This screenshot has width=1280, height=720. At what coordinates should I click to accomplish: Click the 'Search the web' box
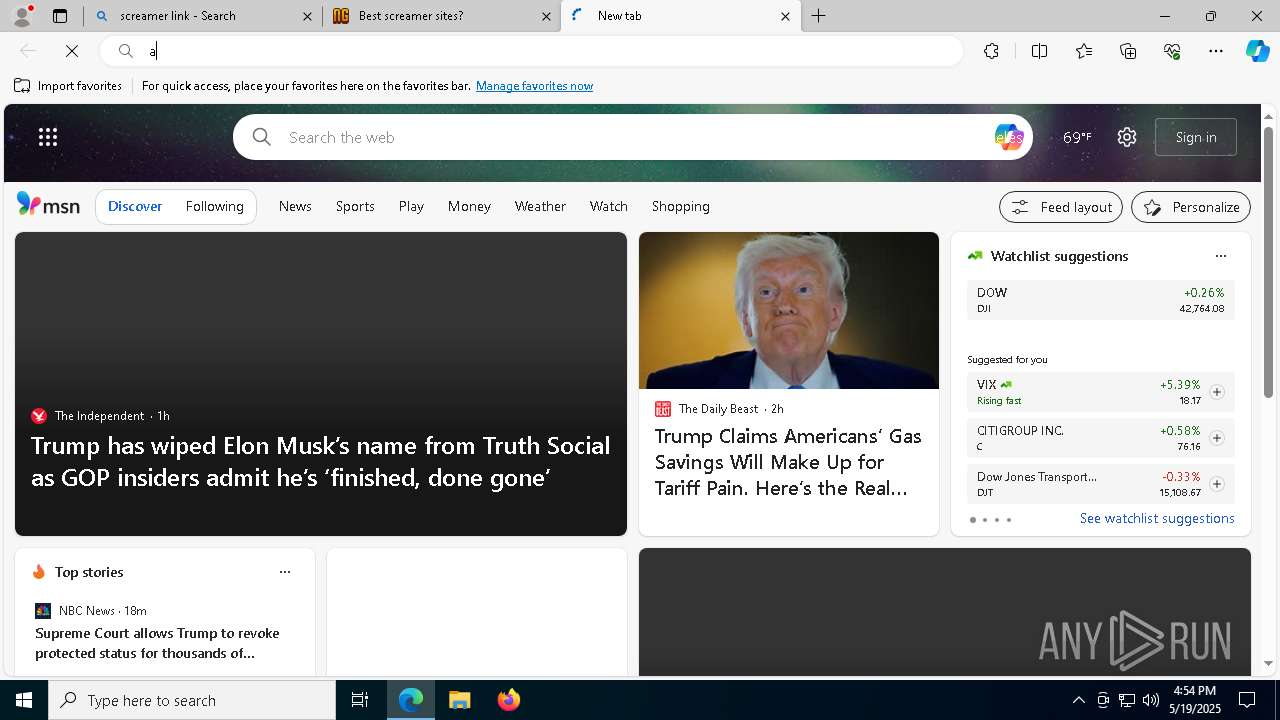[632, 137]
